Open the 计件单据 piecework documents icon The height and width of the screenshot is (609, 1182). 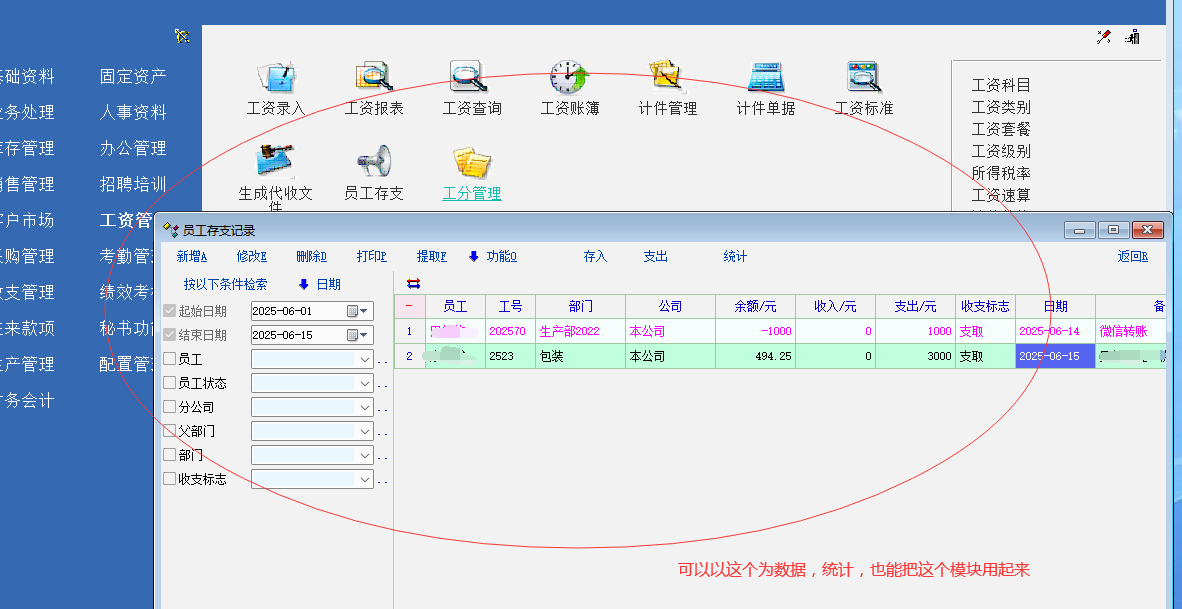(x=765, y=78)
